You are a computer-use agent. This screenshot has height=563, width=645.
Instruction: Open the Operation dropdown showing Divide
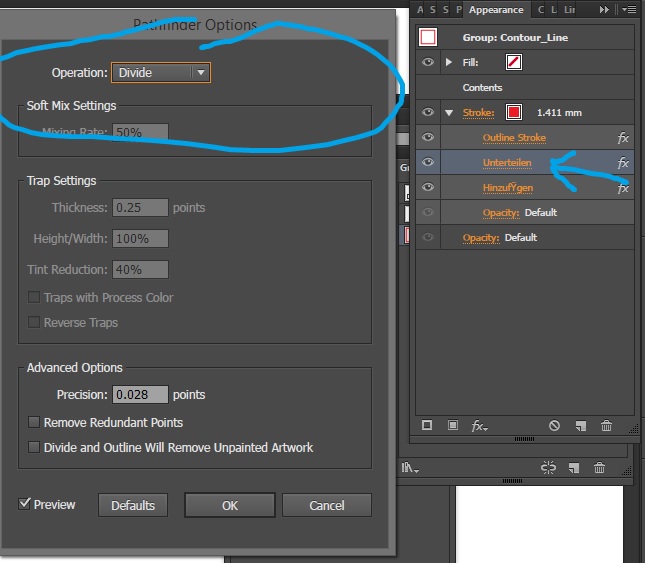[x=161, y=73]
